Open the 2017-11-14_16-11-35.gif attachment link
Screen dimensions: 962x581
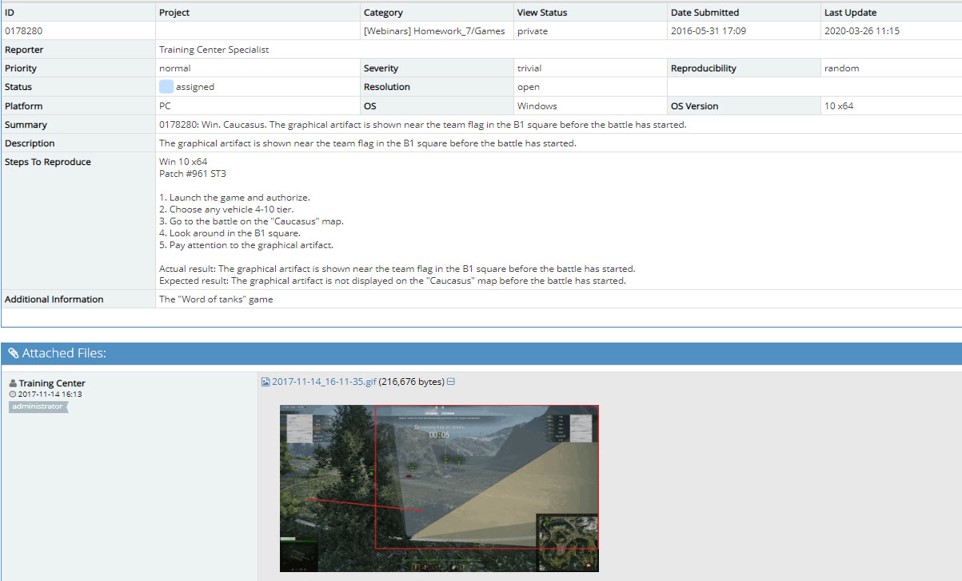point(324,382)
